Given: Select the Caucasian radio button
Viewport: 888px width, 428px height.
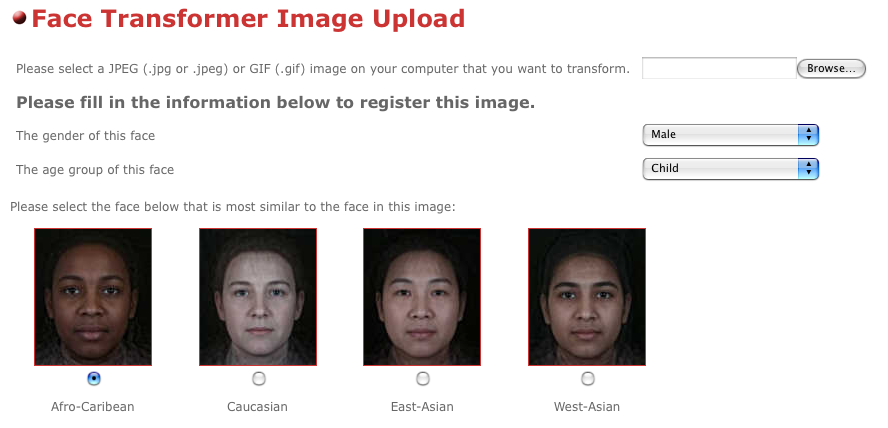Looking at the screenshot, I should click(258, 378).
